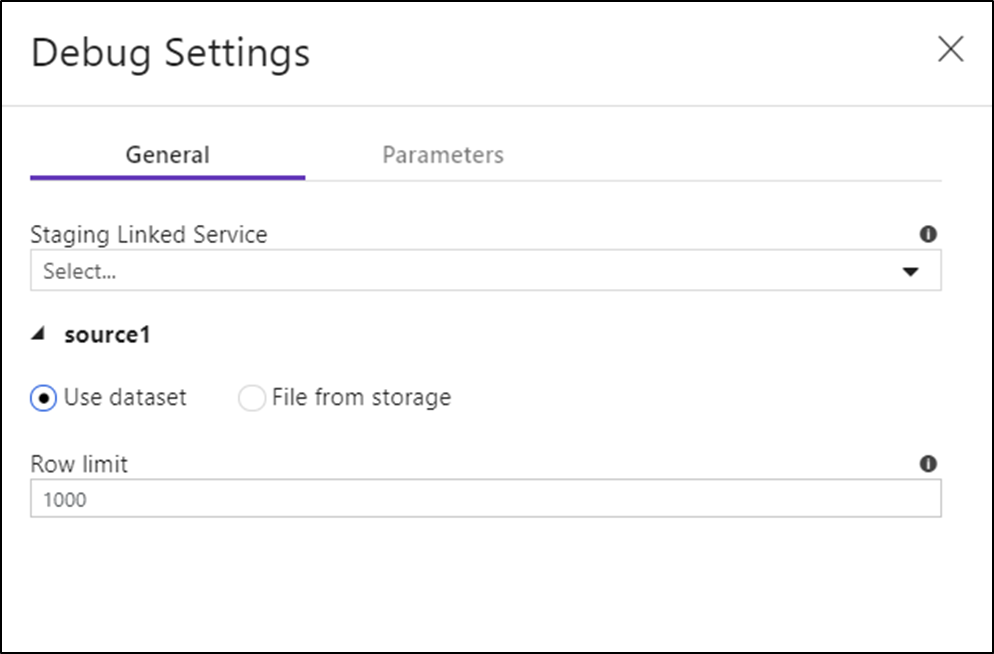The height and width of the screenshot is (654, 994).
Task: Switch to the General tab
Action: [x=167, y=155]
